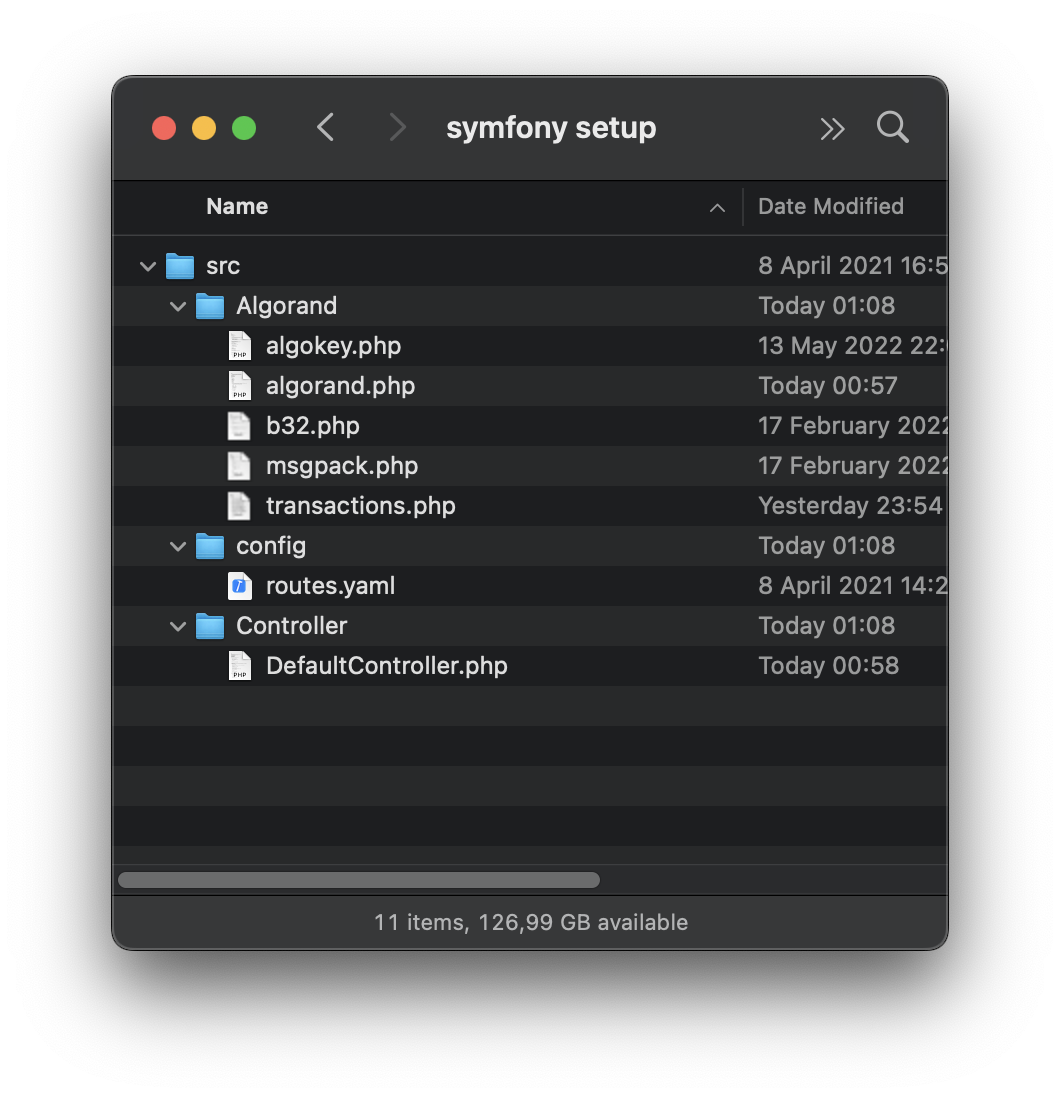Click the 'Today 00:58' date of DefaultController.php
This screenshot has height=1098, width=1060.
(828, 666)
